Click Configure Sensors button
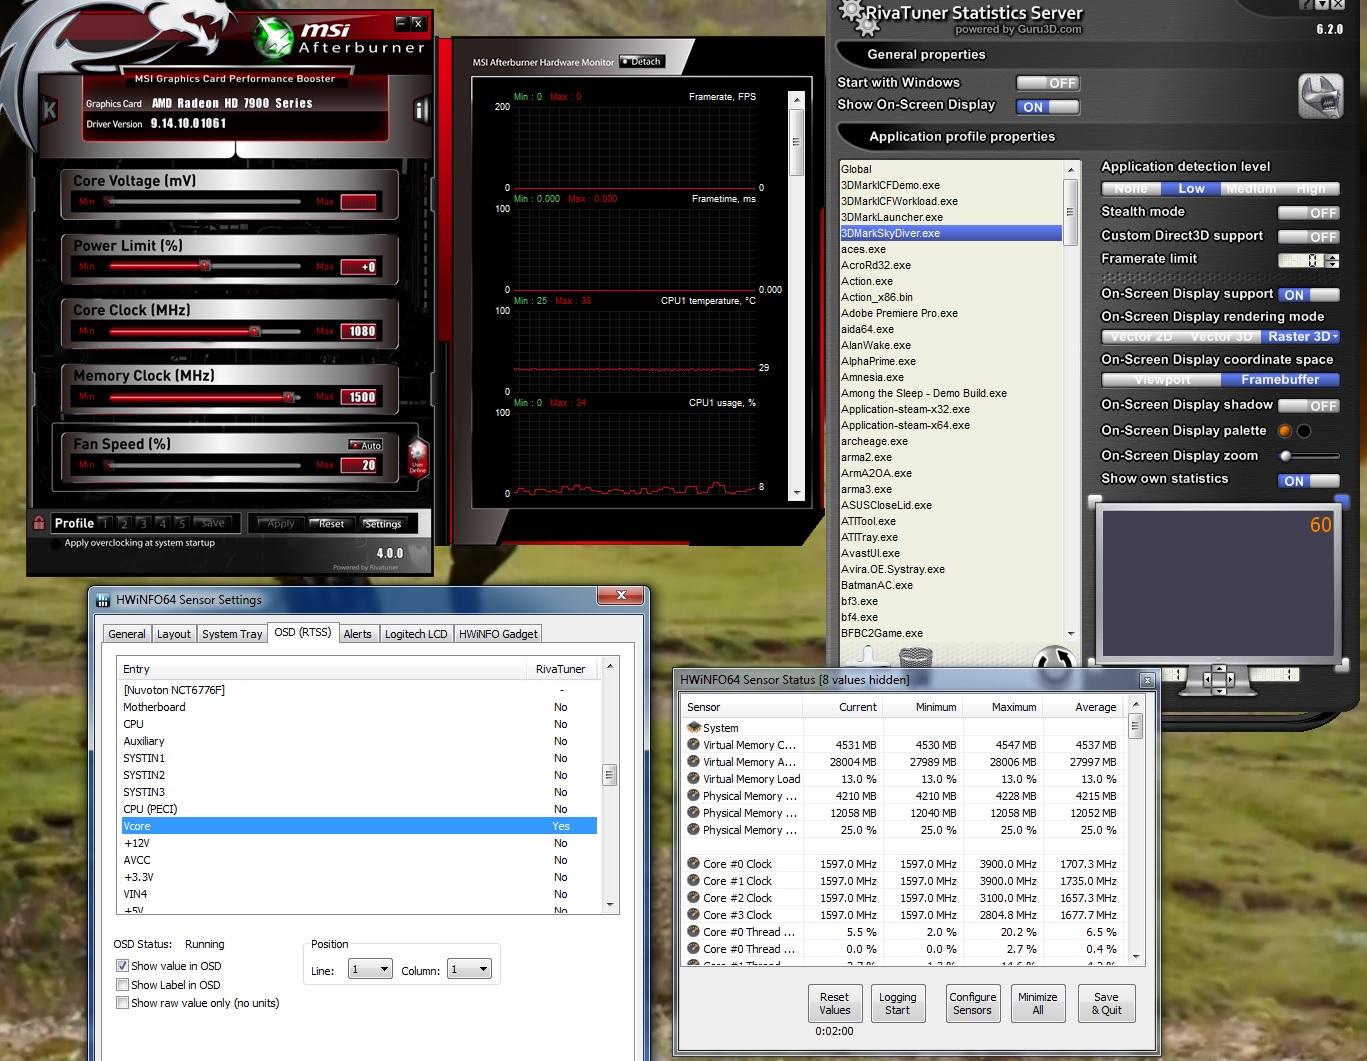Screen dimensions: 1367x1061 pos(972,1003)
